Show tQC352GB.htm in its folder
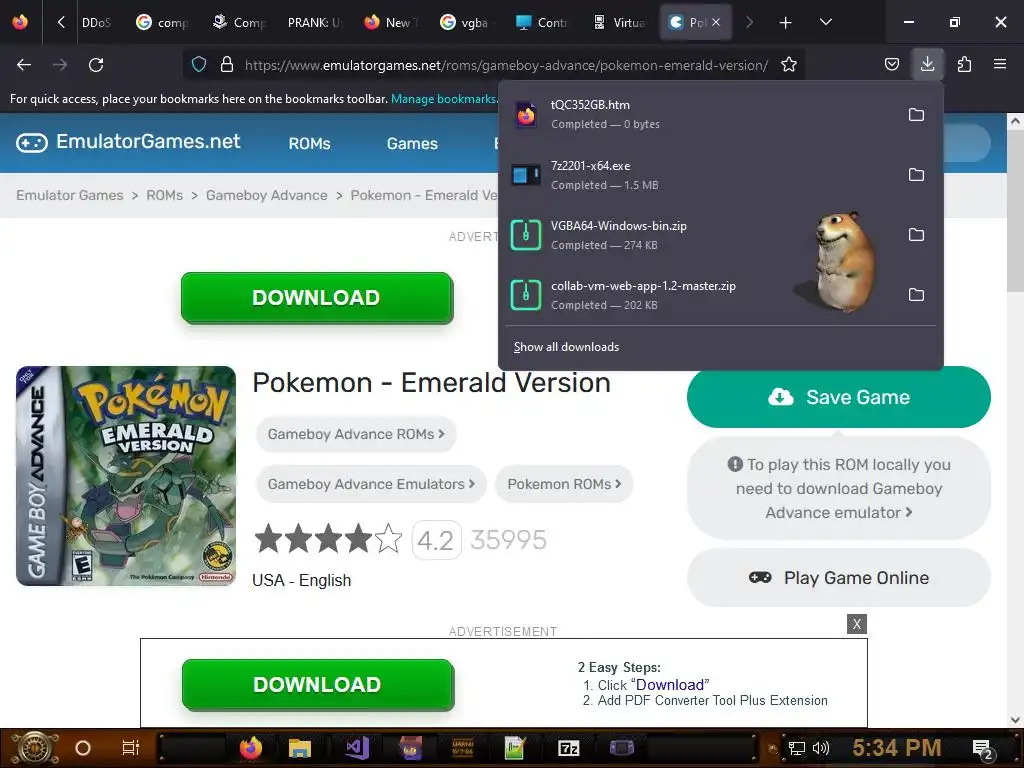 point(916,114)
